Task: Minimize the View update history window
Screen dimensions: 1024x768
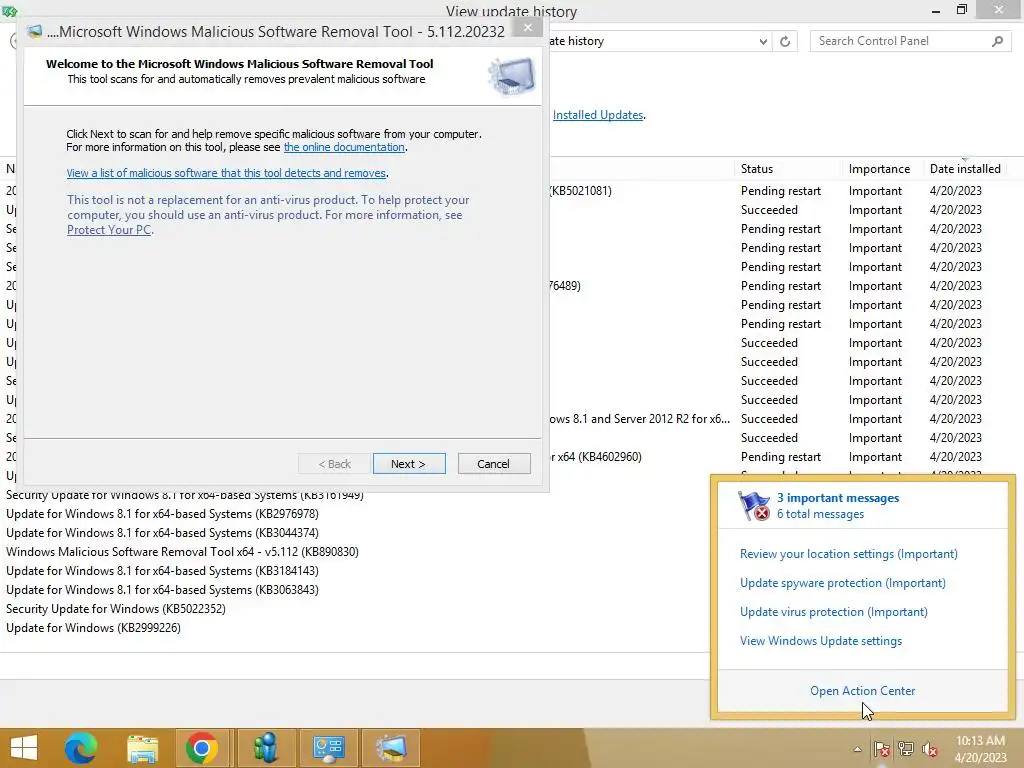Action: 936,10
